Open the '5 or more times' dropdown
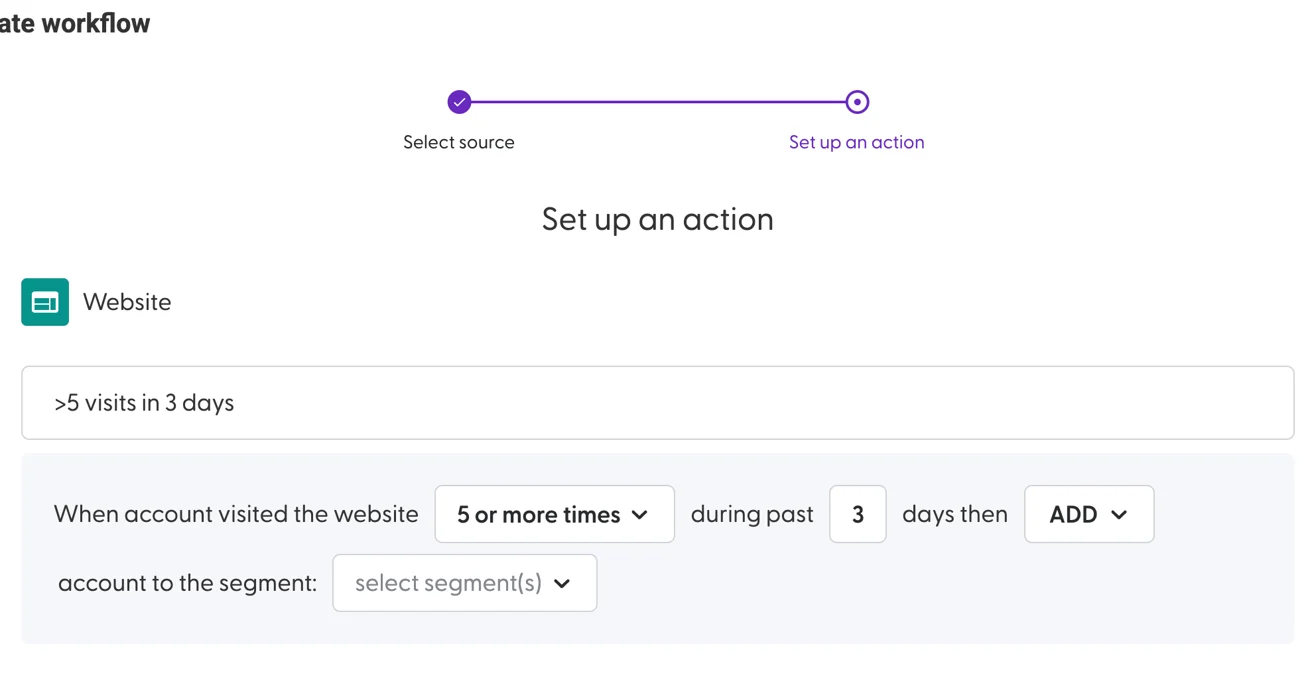The image size is (1312, 673). (555, 514)
